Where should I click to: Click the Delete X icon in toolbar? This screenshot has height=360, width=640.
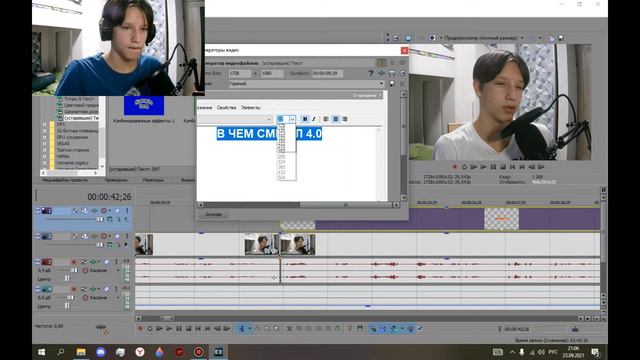coord(289,329)
